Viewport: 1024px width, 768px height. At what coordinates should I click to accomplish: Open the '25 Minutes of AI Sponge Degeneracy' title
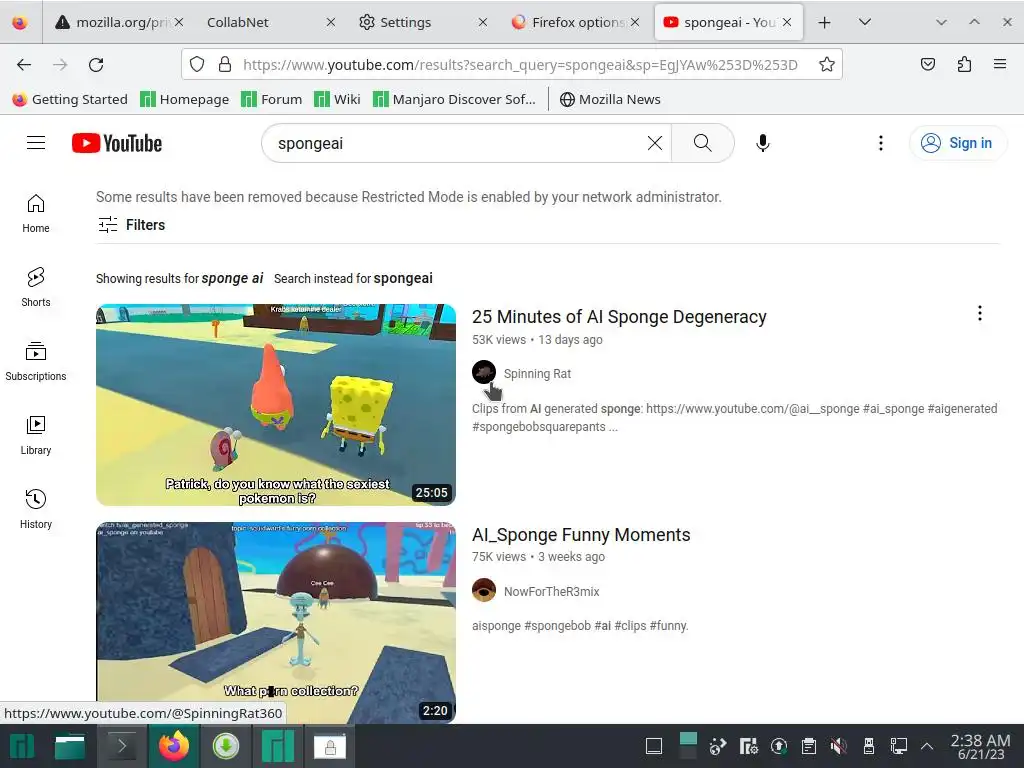[x=619, y=317]
